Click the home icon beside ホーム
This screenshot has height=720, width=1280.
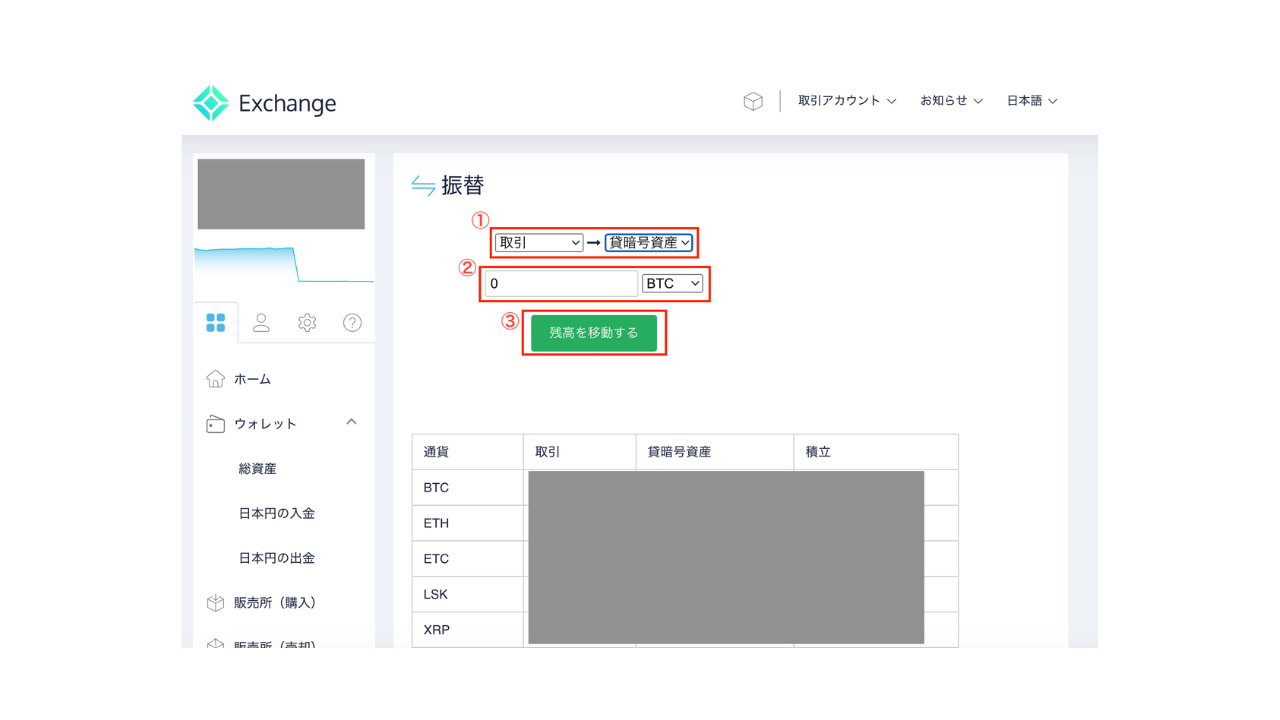click(x=215, y=378)
